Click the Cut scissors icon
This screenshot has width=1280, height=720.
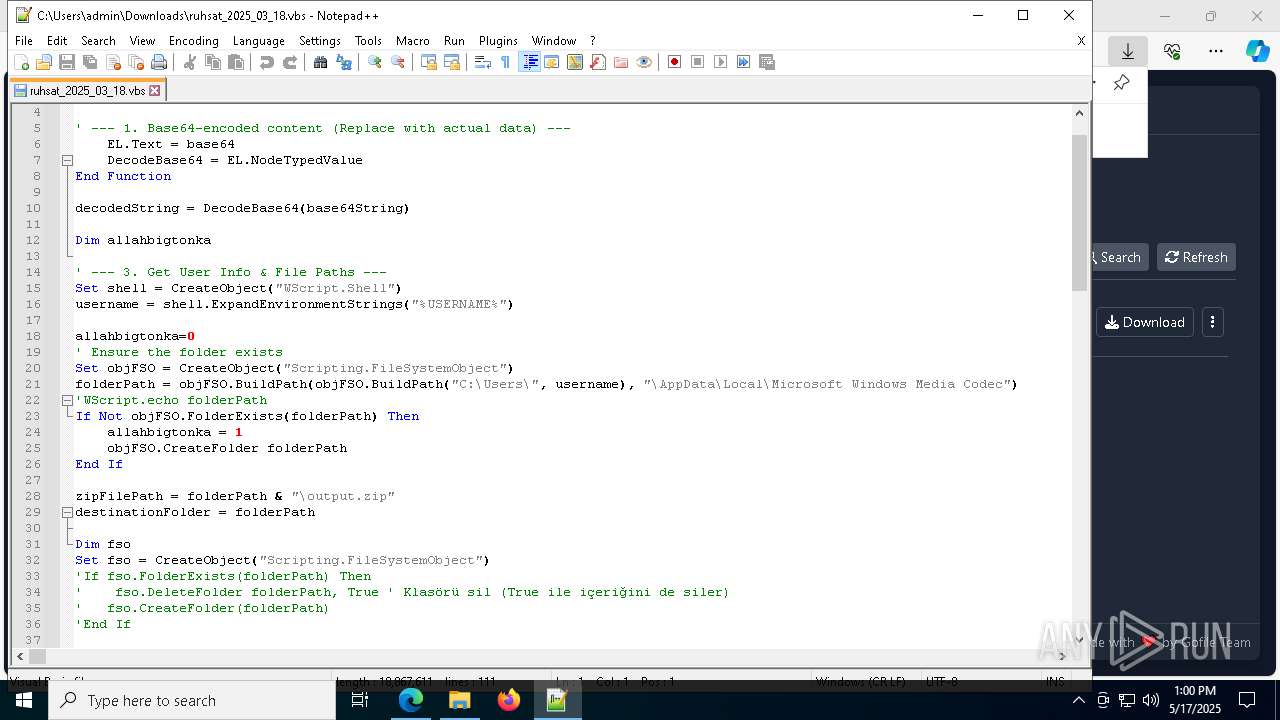pyautogui.click(x=190, y=62)
